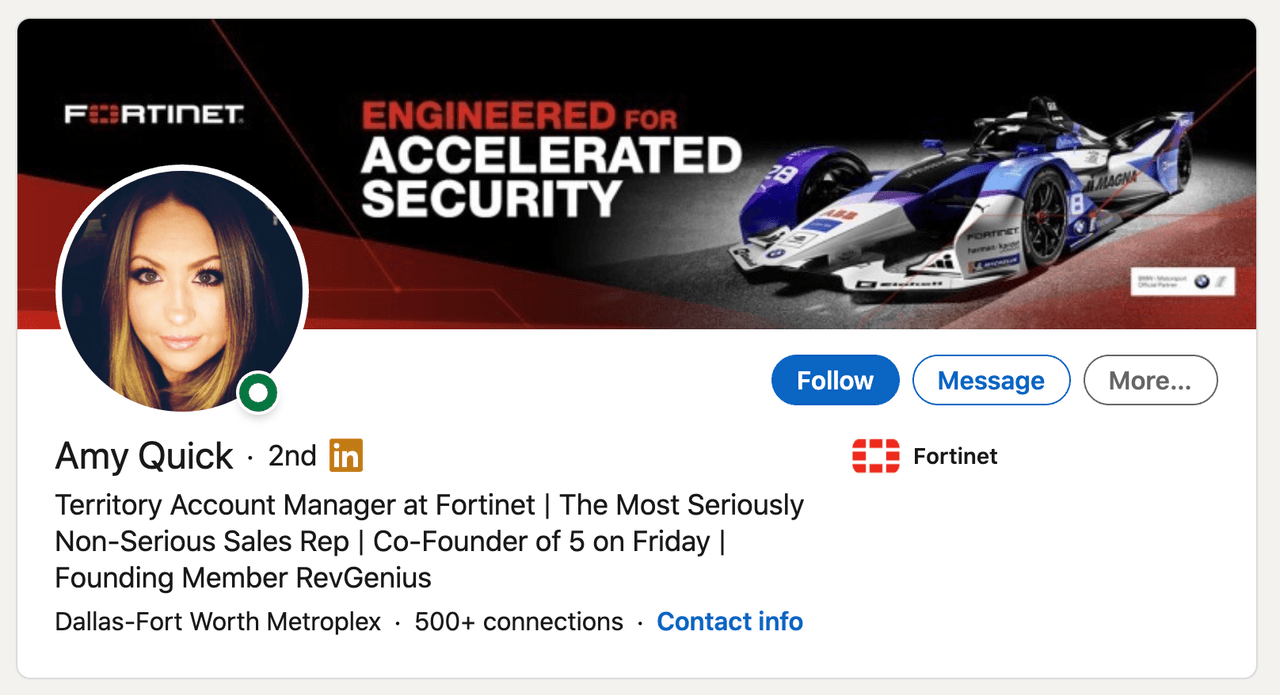
Task: Click the Dallas-Fort Worth Metroplex location
Action: 218,622
